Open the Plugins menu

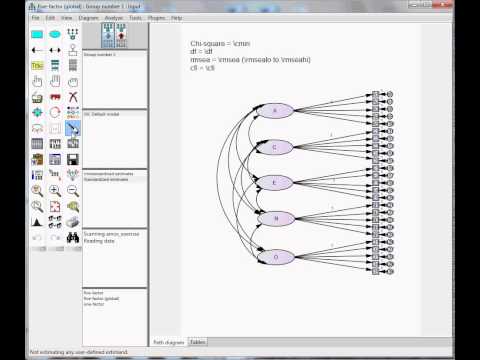(156, 18)
